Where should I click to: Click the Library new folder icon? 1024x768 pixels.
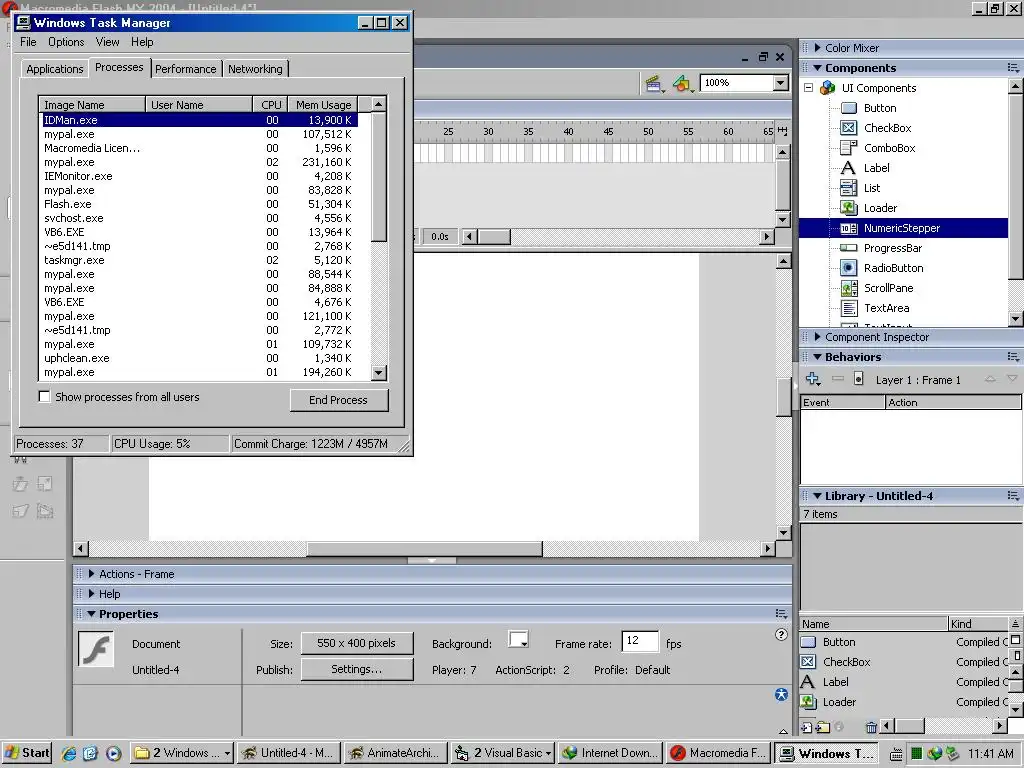(x=823, y=727)
